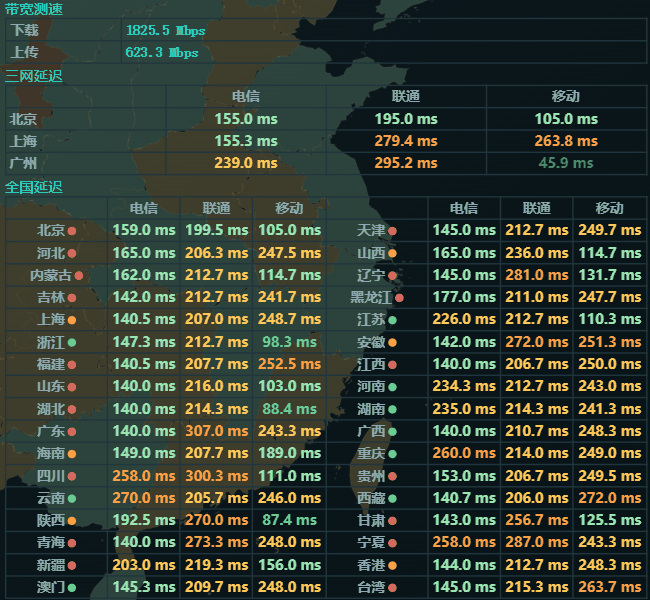The image size is (650, 600).
Task: Click the 300.3 ms 四川 联通 value
Action: pos(216,476)
